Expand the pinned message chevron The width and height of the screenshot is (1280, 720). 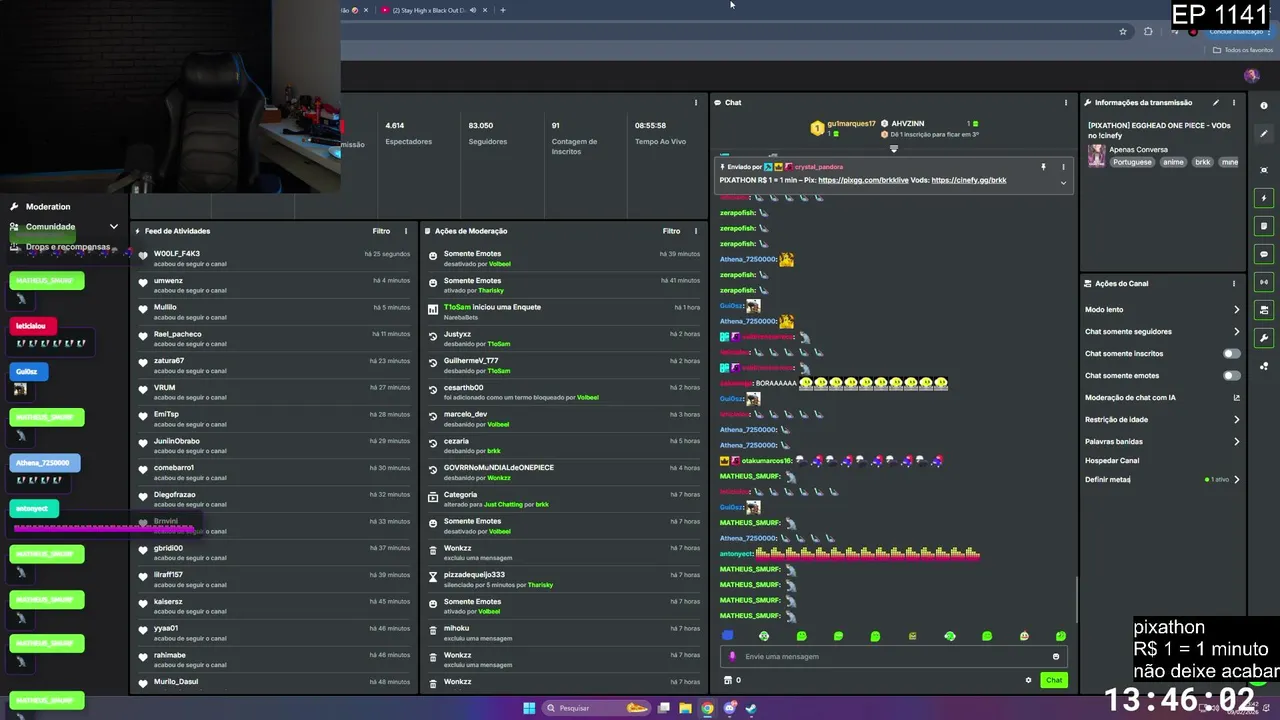pyautogui.click(x=1063, y=183)
